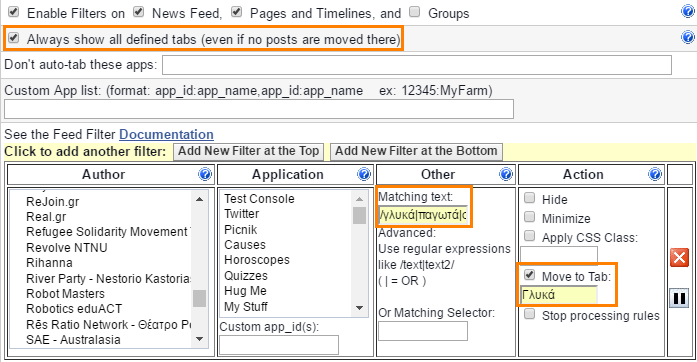Open the Feed Filter Documentation link

click(x=166, y=134)
